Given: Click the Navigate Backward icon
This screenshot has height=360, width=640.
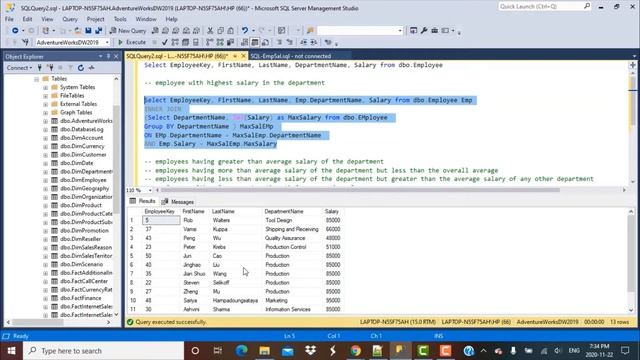Looking at the screenshot, I should point(15,31).
